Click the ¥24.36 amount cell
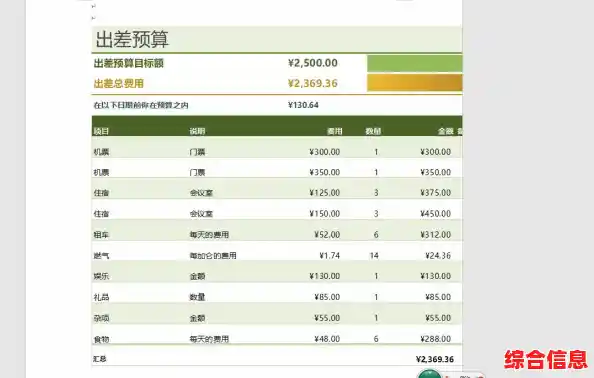The width and height of the screenshot is (594, 378). pos(438,256)
